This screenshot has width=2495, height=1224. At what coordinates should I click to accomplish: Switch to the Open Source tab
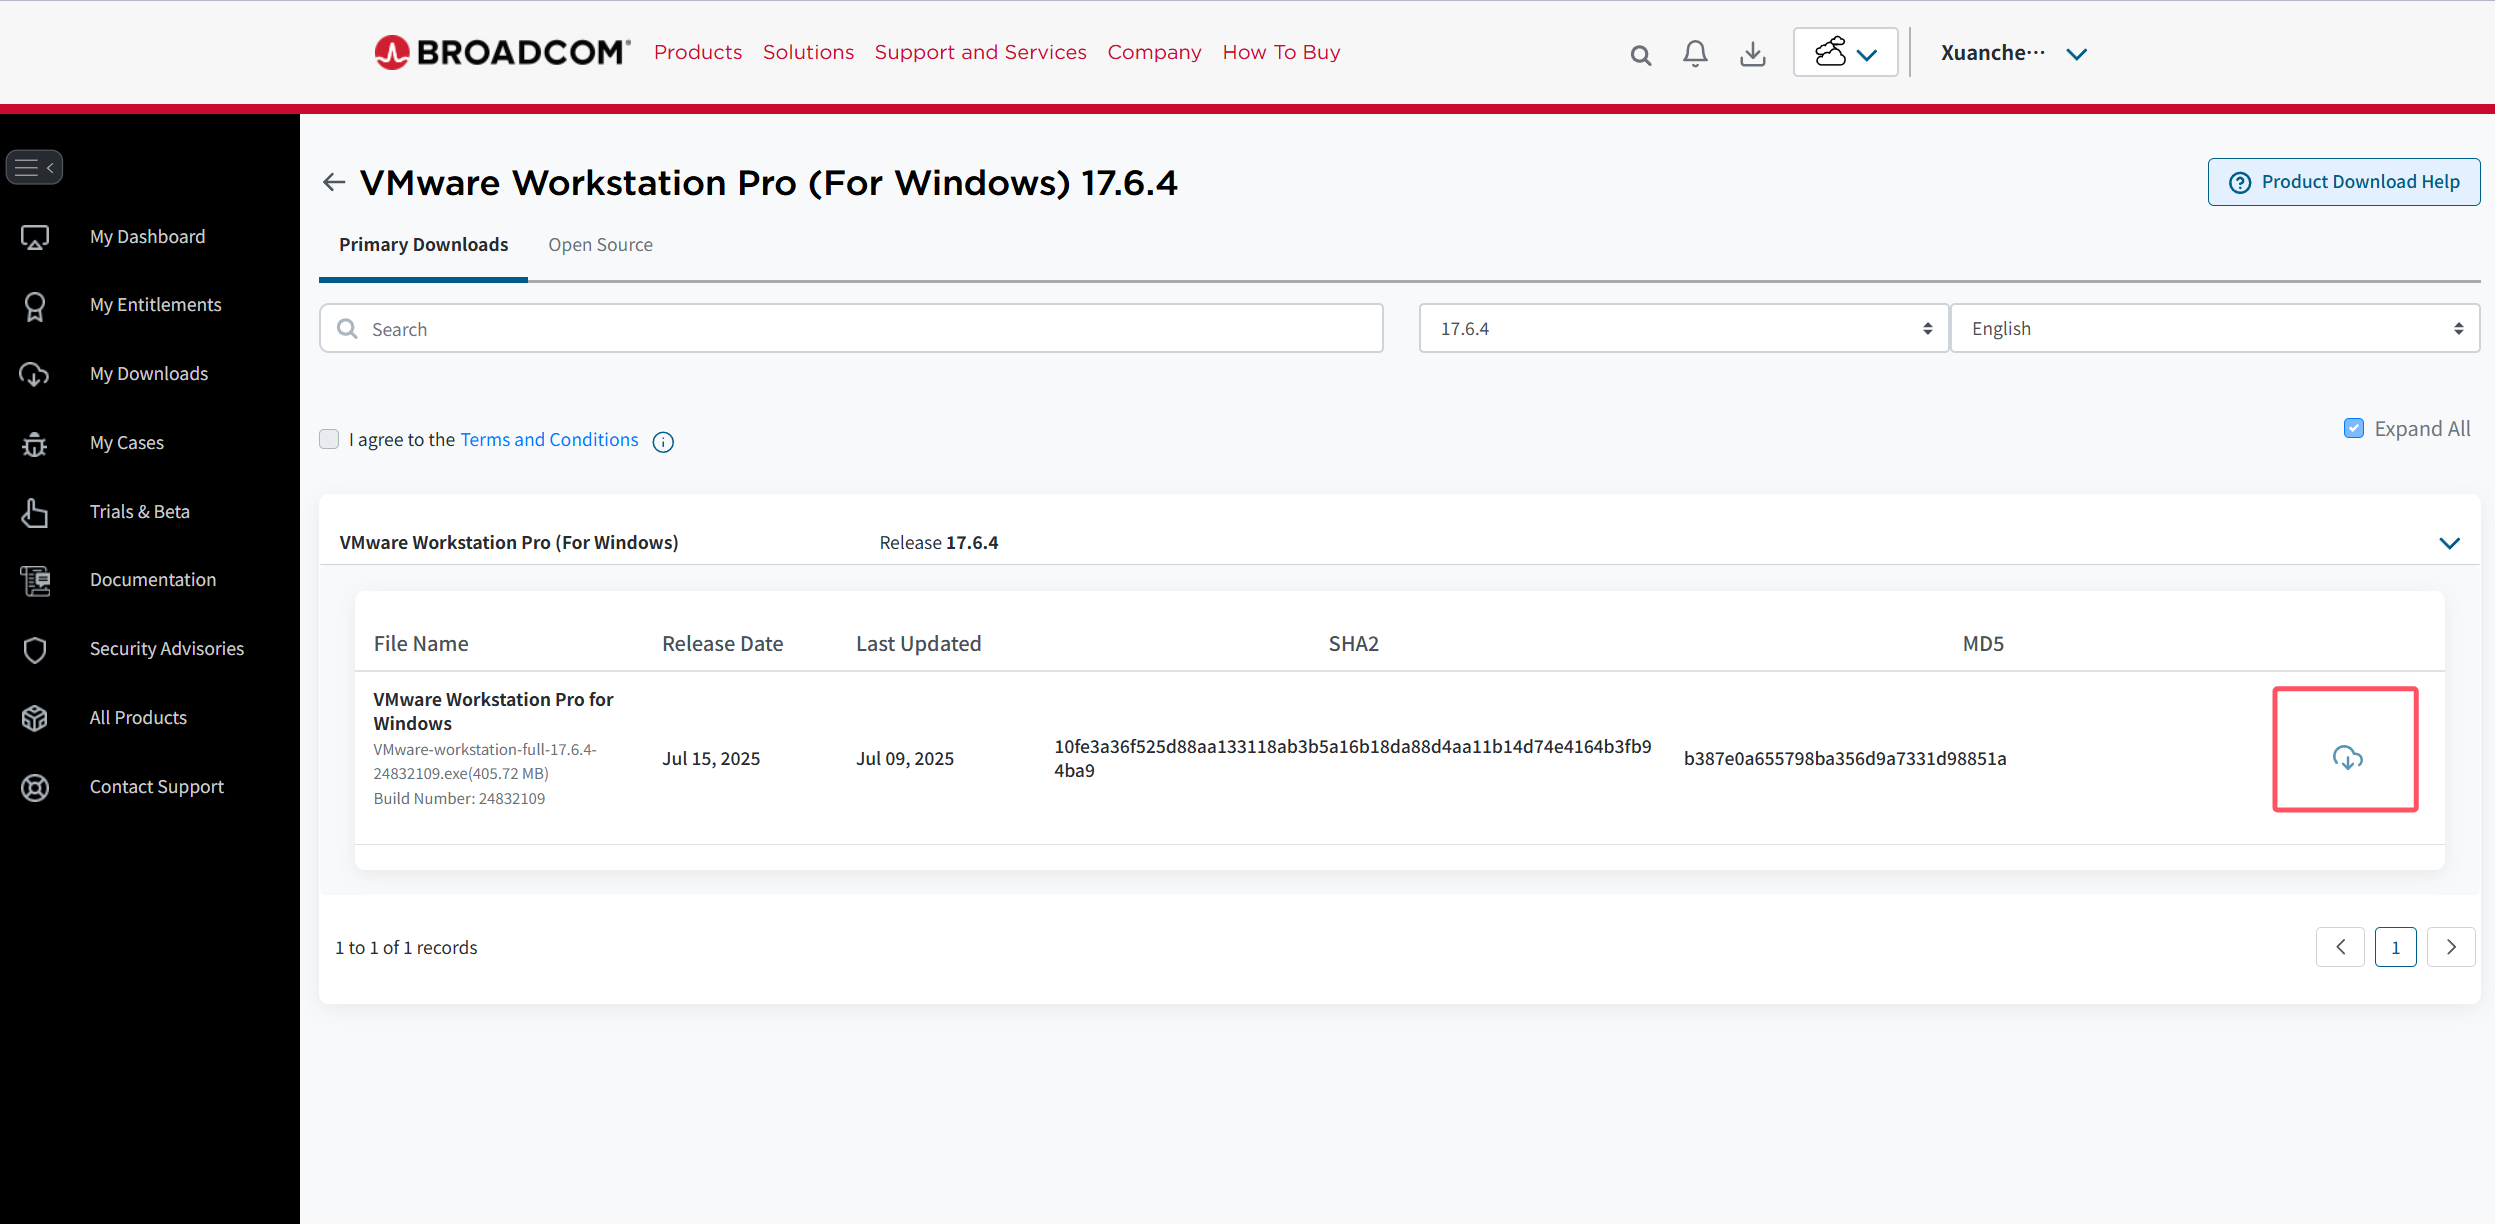599,245
